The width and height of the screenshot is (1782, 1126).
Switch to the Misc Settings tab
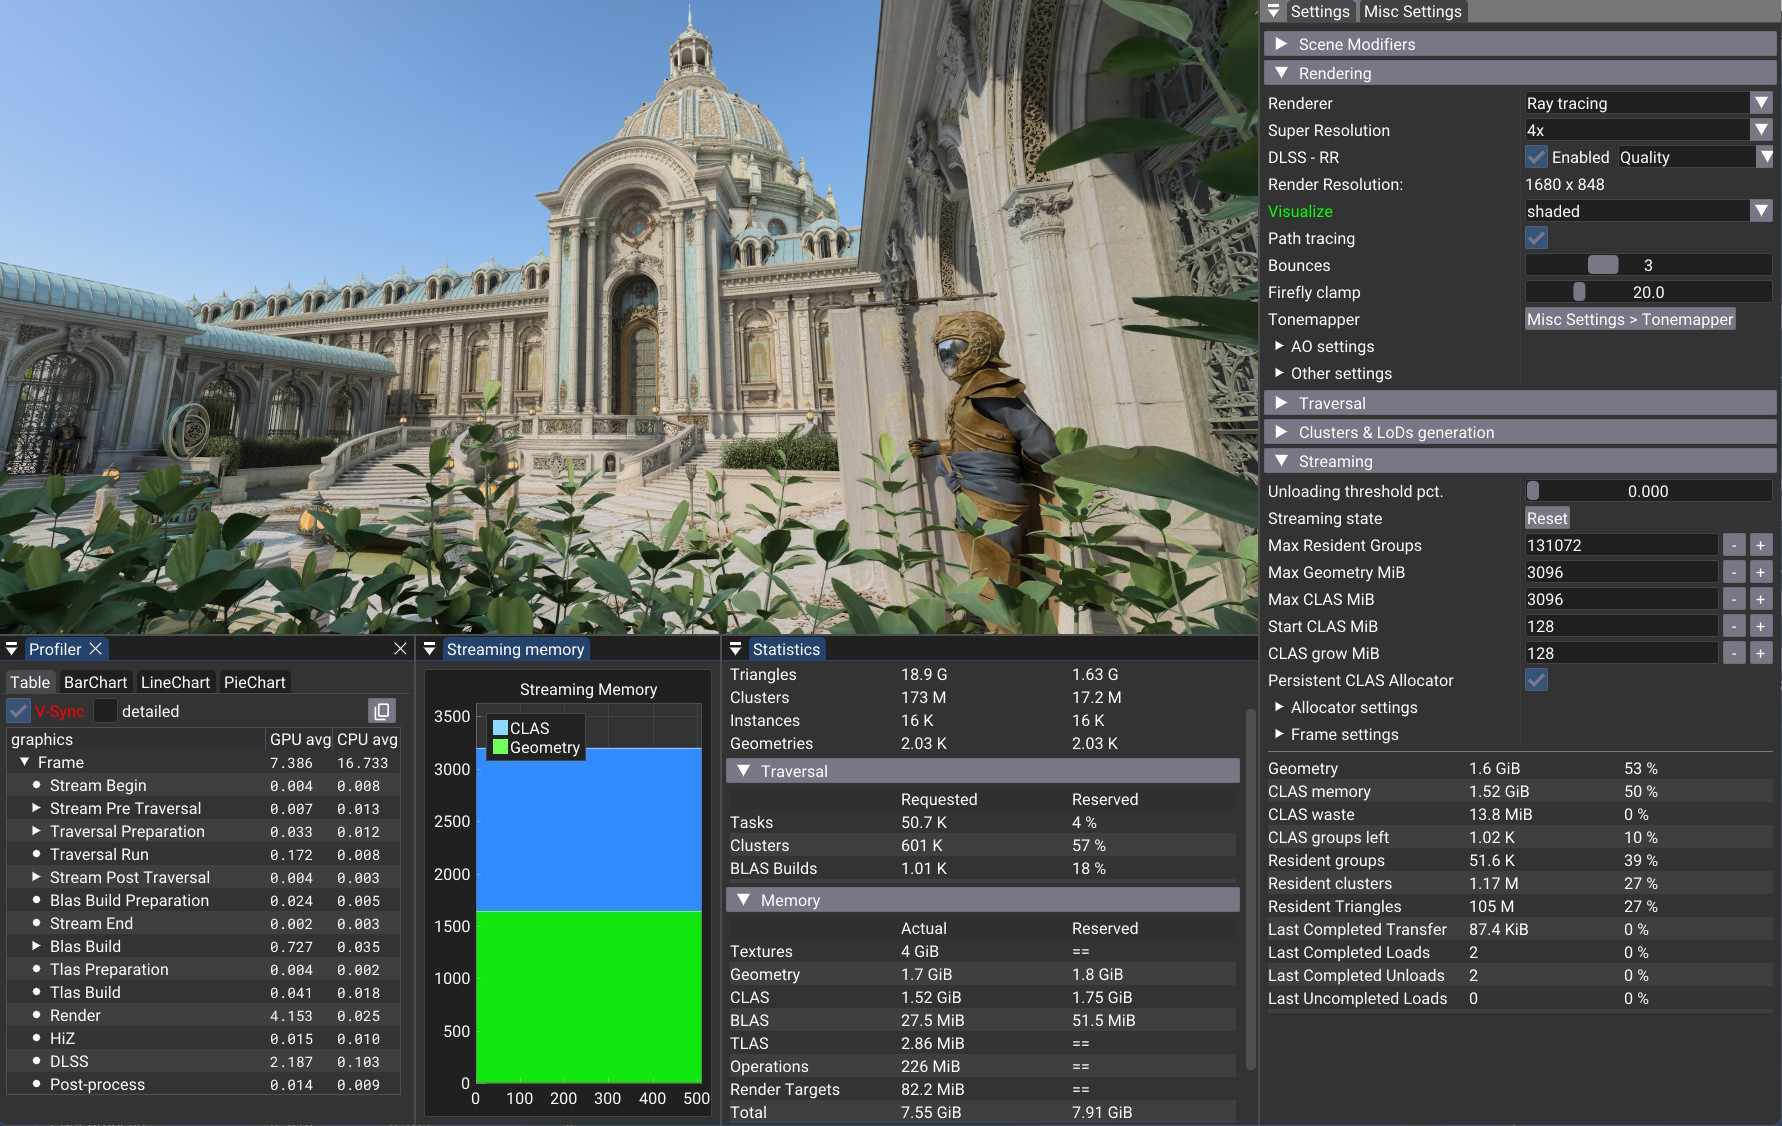tap(1412, 11)
